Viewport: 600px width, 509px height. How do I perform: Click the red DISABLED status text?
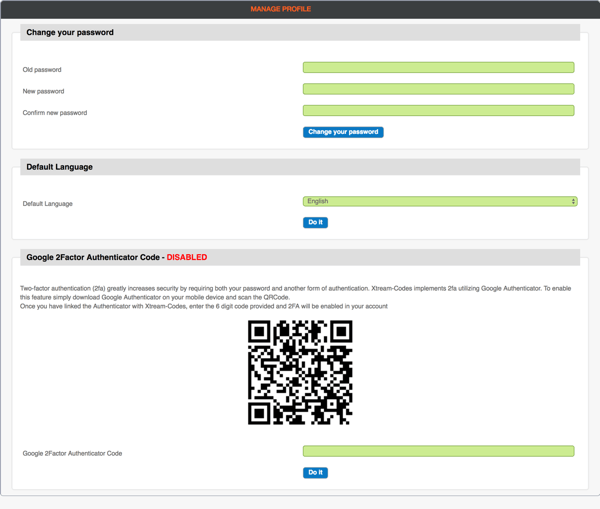[187, 257]
